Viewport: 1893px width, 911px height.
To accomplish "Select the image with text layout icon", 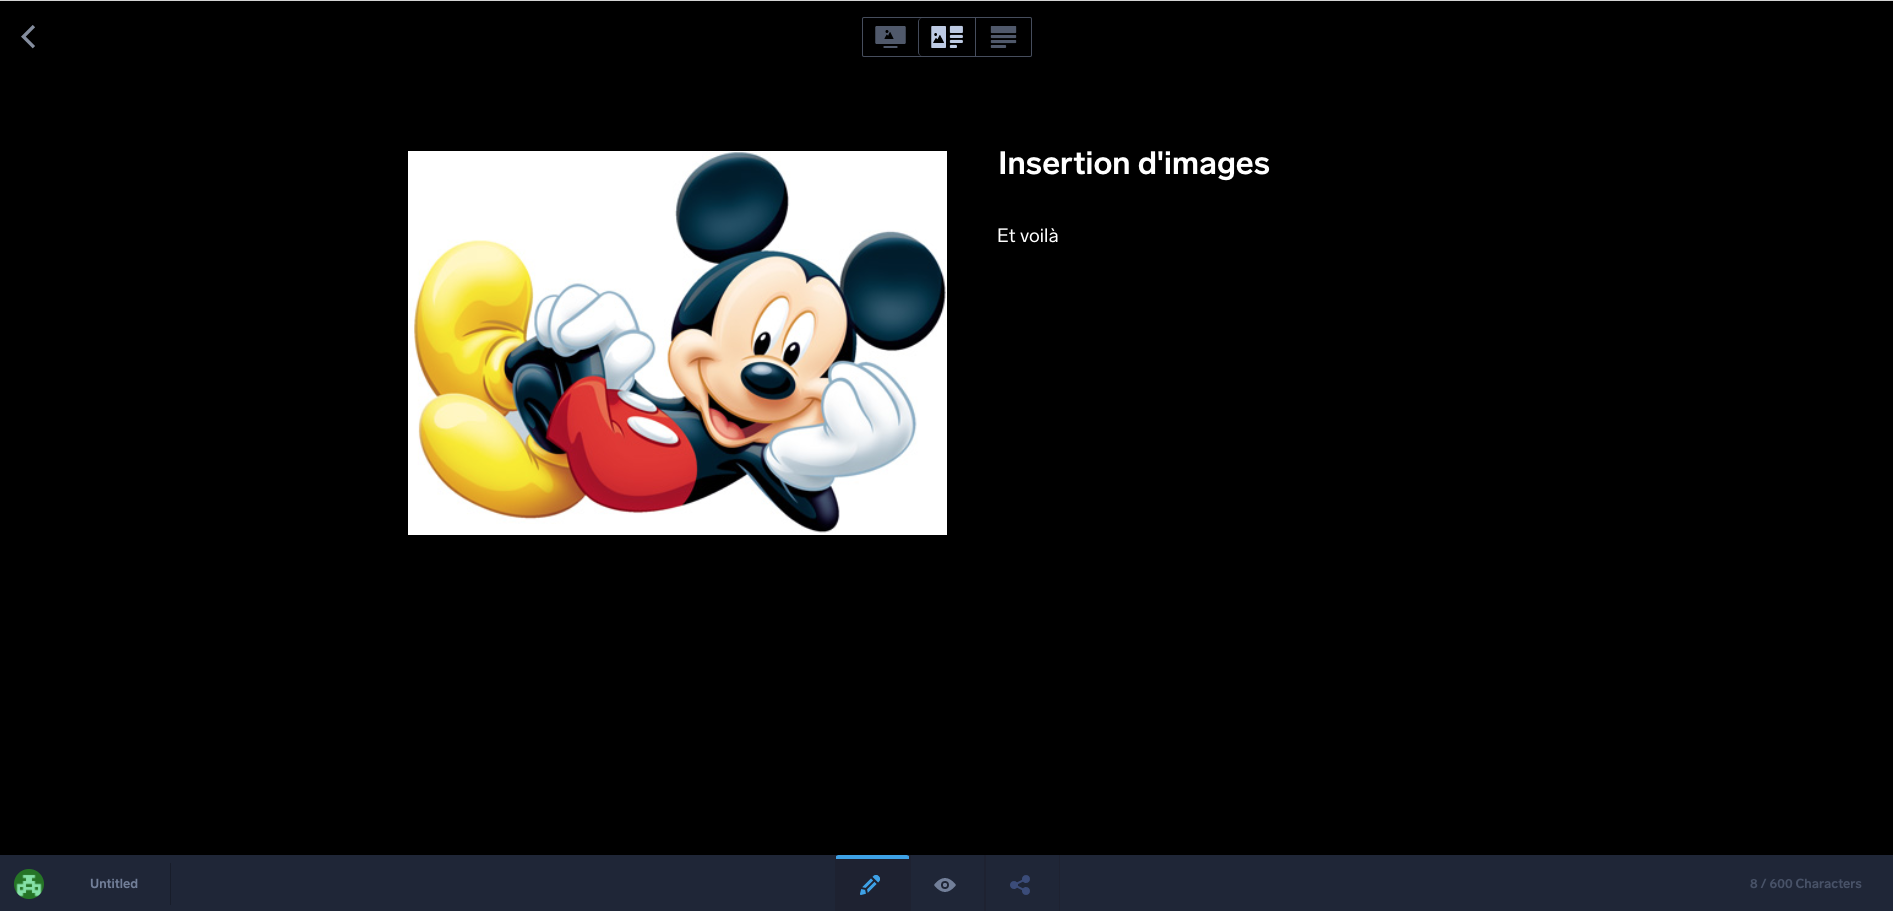I will tap(947, 37).
